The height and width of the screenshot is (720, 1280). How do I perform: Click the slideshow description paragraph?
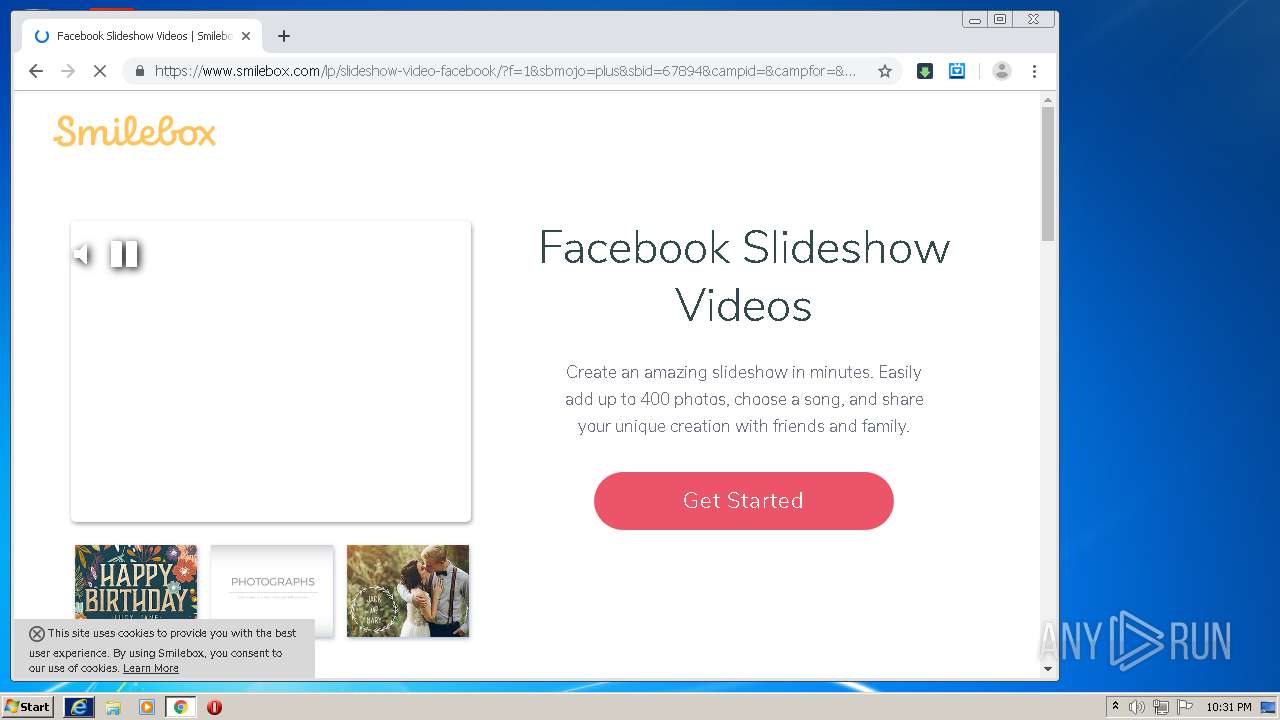coord(744,399)
